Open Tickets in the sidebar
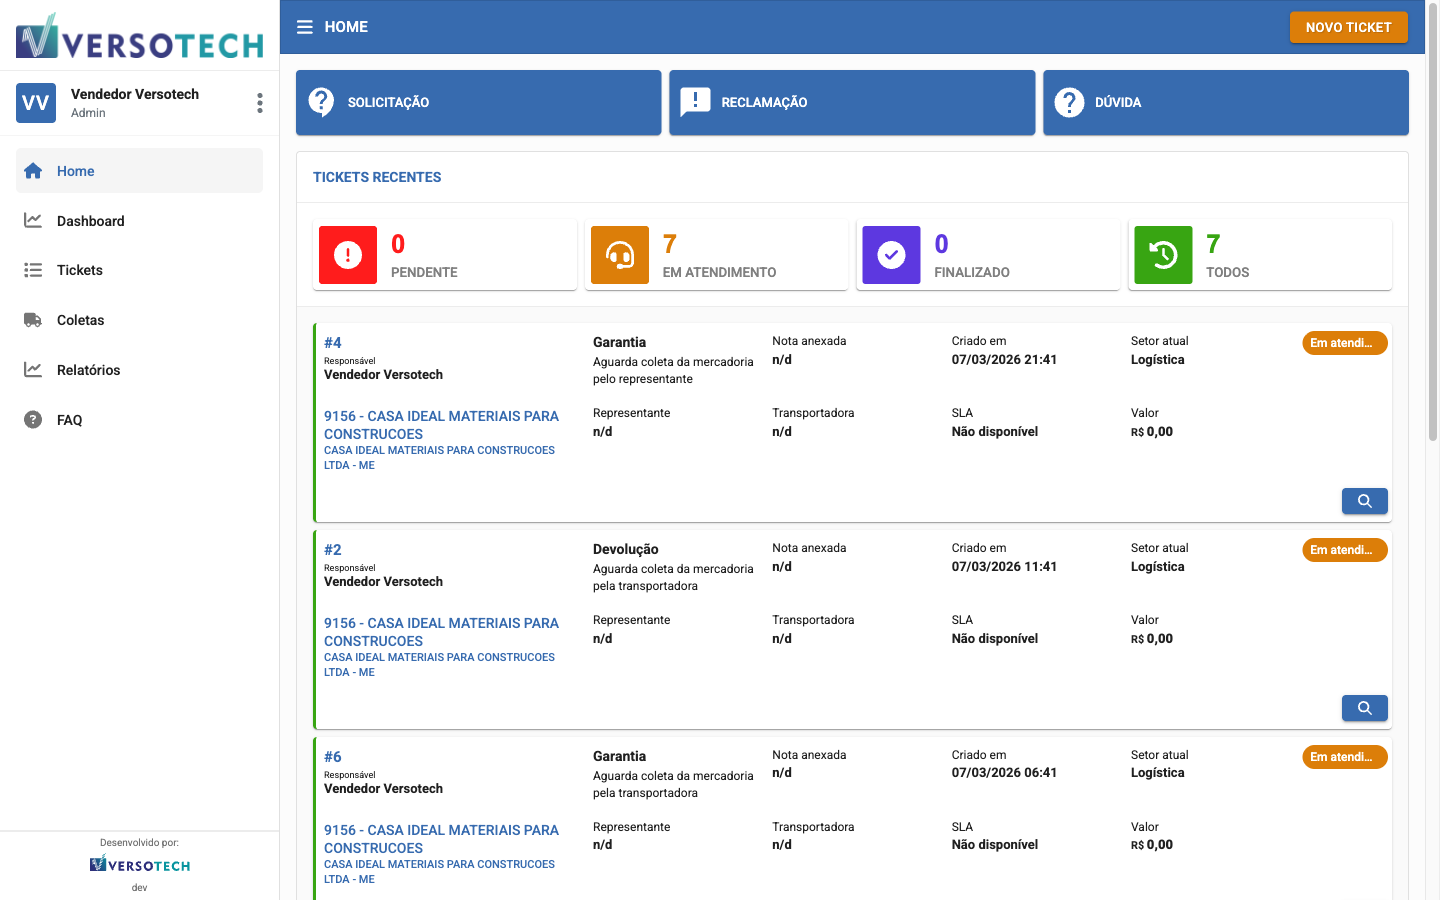Image resolution: width=1440 pixels, height=900 pixels. point(80,270)
